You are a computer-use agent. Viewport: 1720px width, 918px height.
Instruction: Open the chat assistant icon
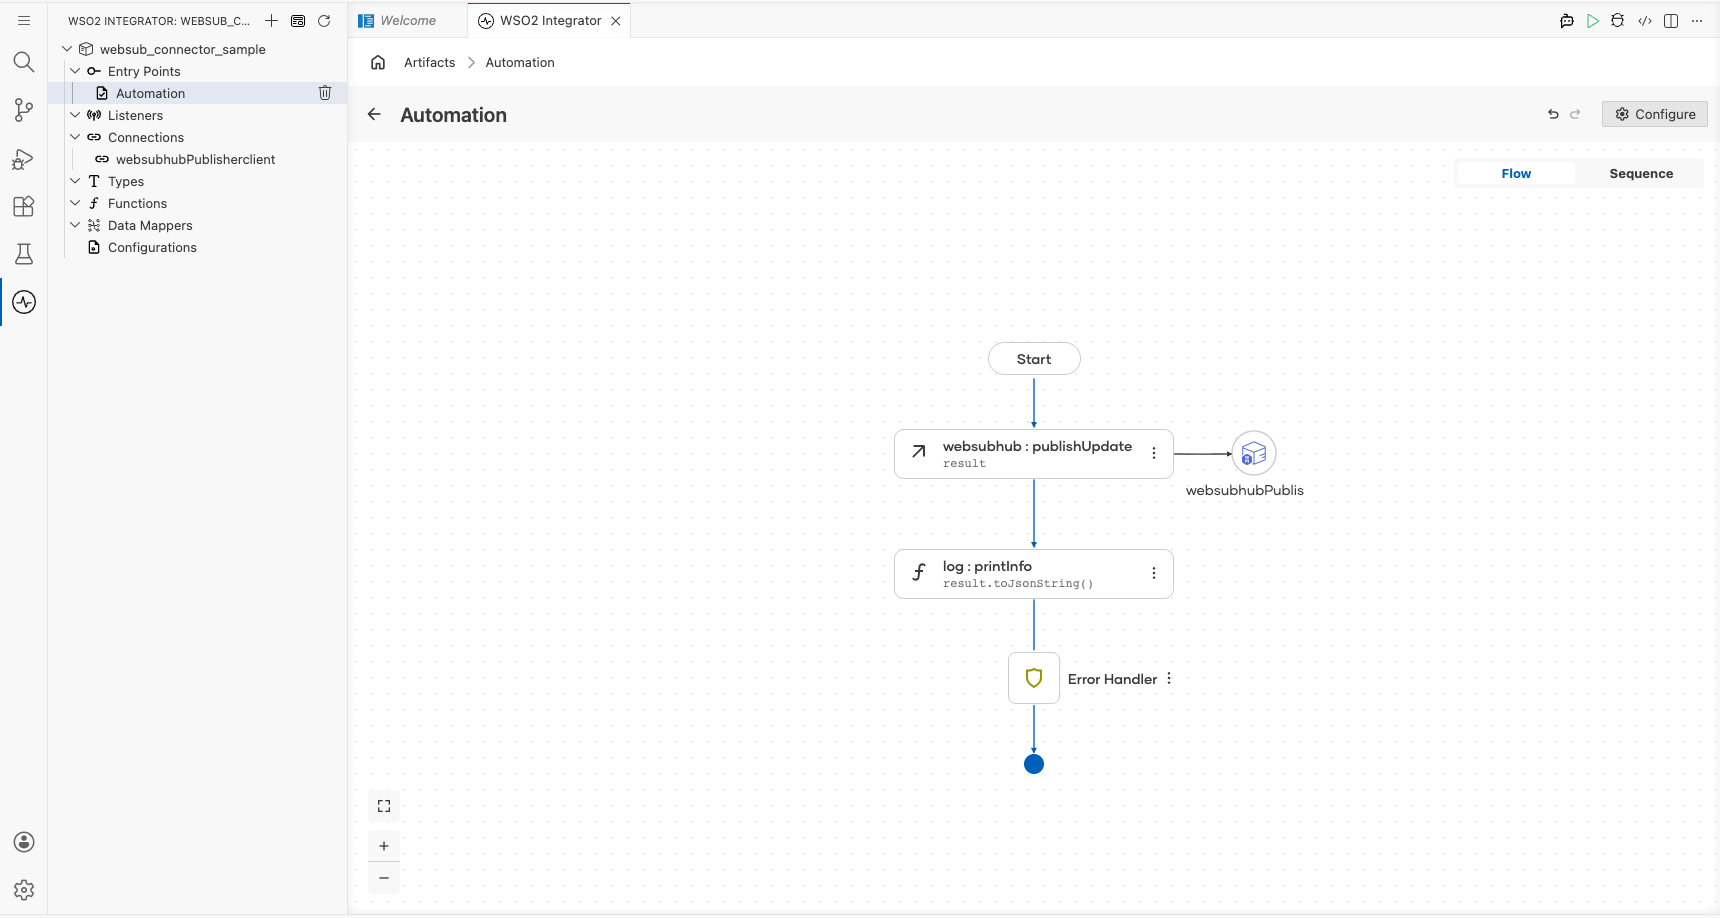point(1567,20)
